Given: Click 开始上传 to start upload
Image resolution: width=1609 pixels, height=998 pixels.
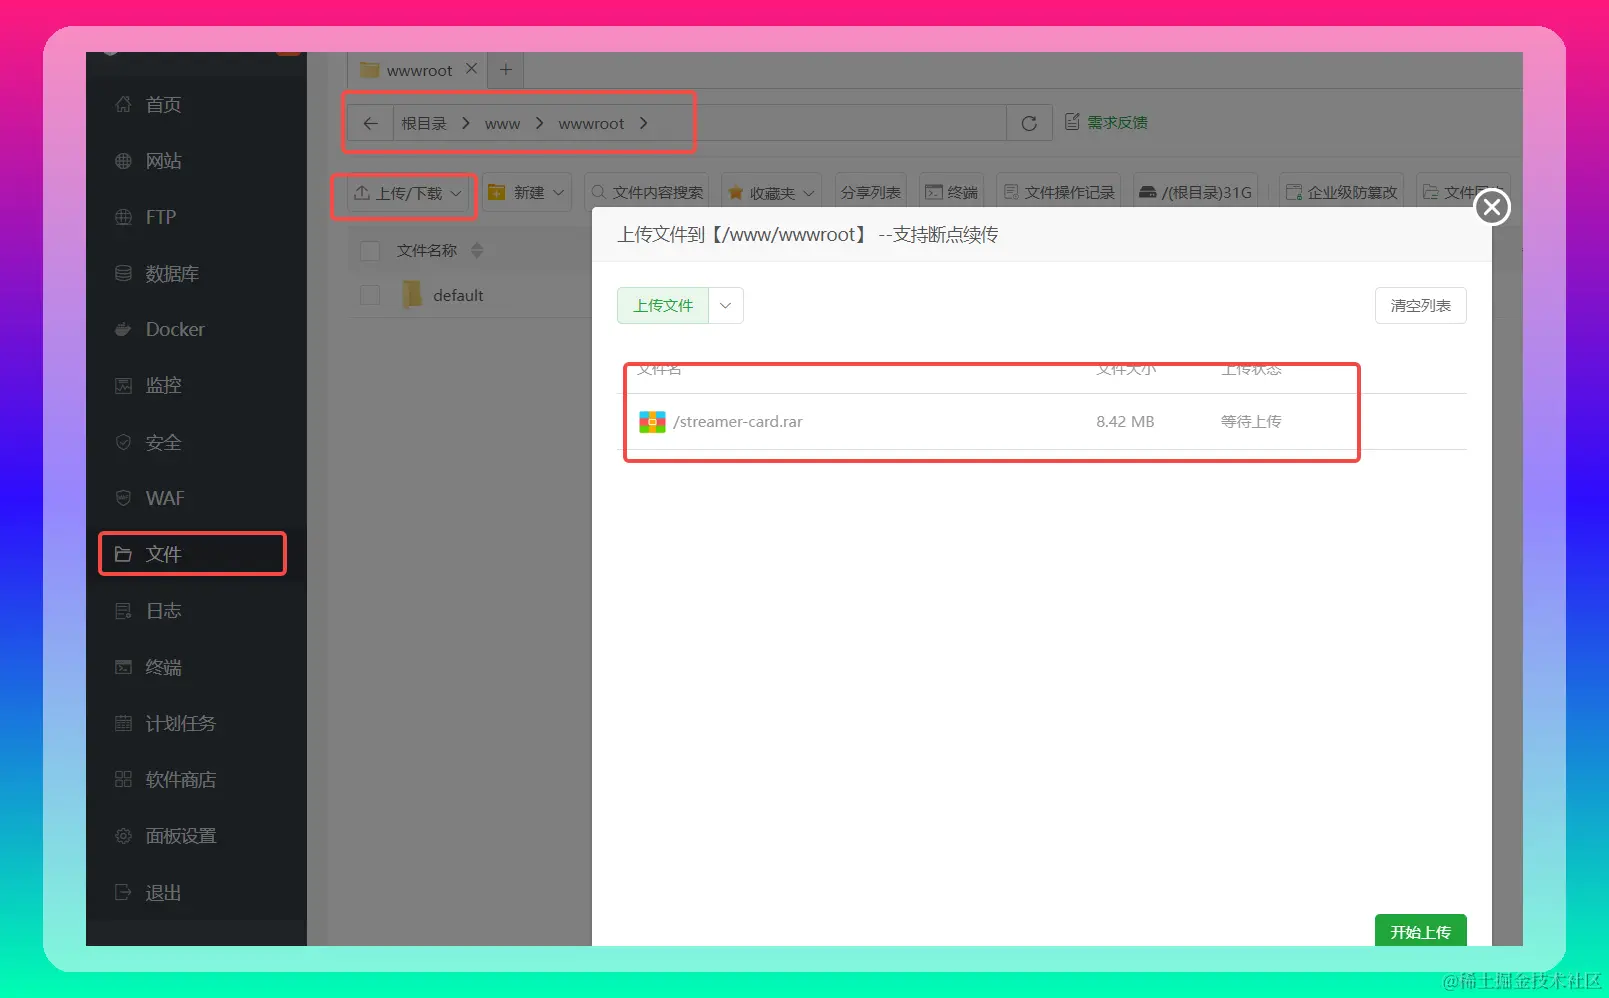Looking at the screenshot, I should [1420, 931].
